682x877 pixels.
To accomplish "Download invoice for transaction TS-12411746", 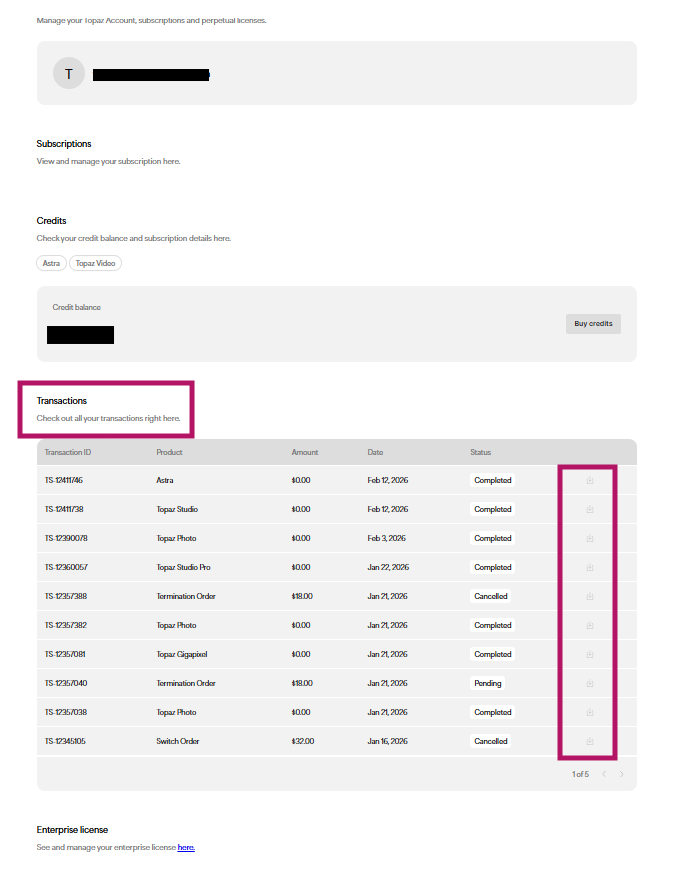I will 590,480.
